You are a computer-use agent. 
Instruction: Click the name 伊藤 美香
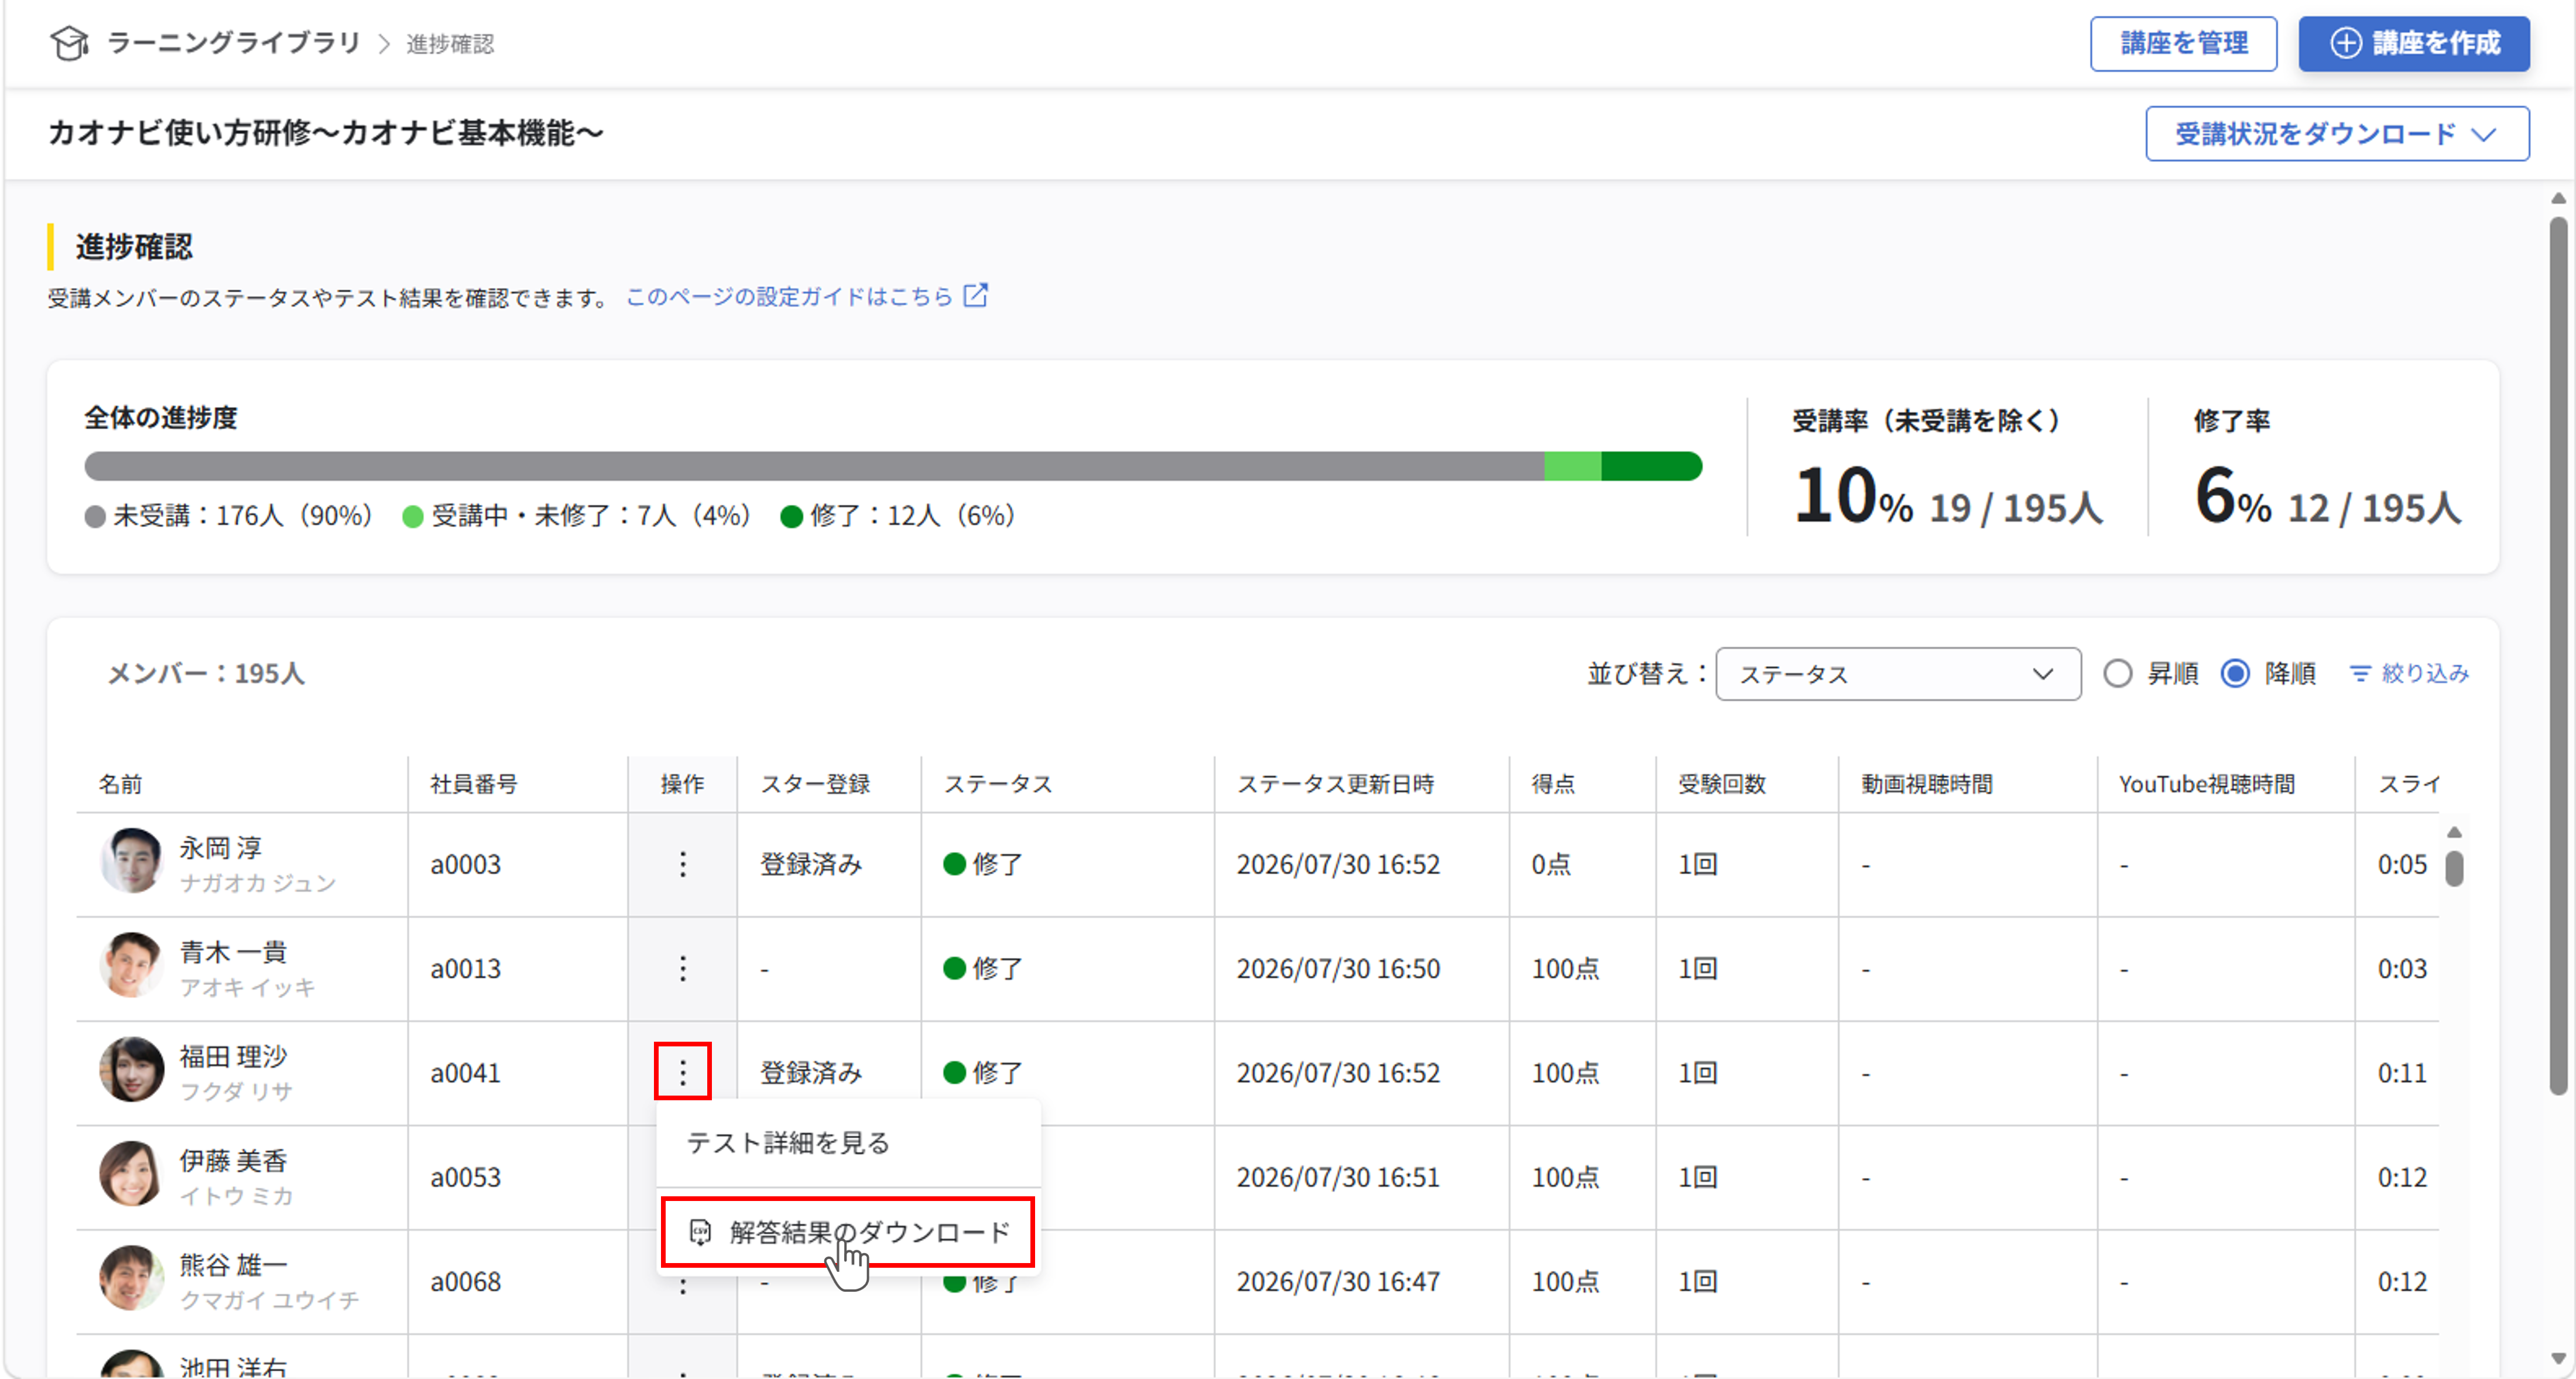point(233,1160)
